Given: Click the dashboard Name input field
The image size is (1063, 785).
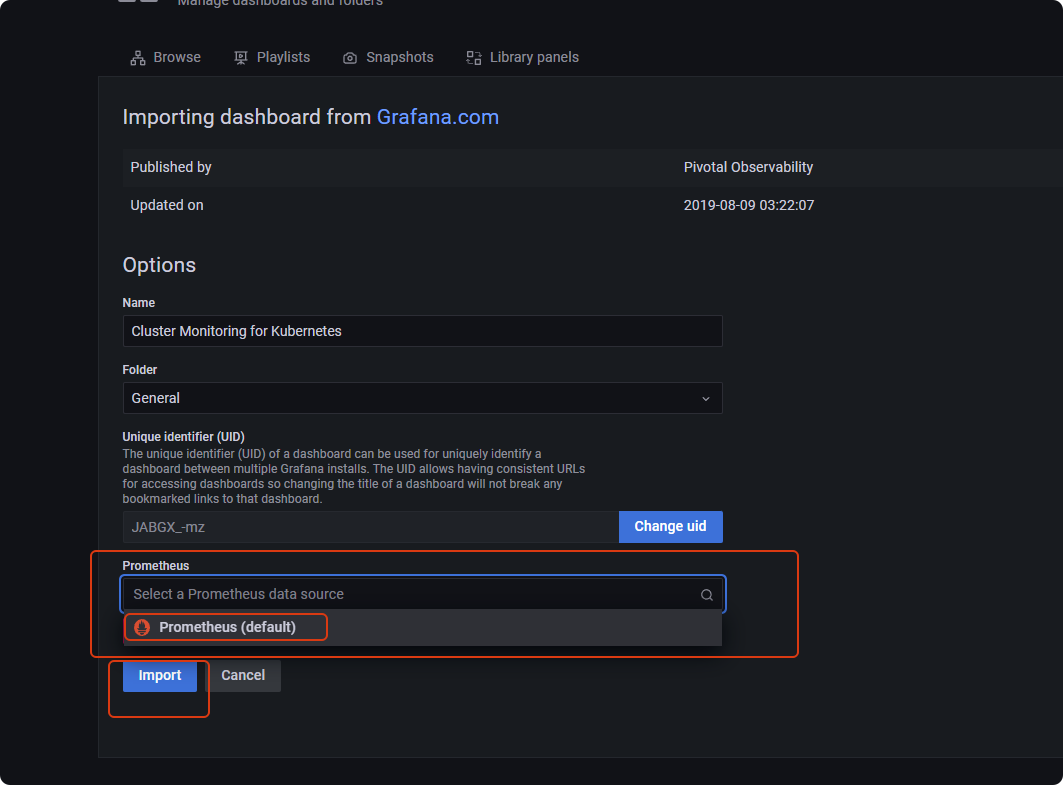Looking at the screenshot, I should coord(422,331).
